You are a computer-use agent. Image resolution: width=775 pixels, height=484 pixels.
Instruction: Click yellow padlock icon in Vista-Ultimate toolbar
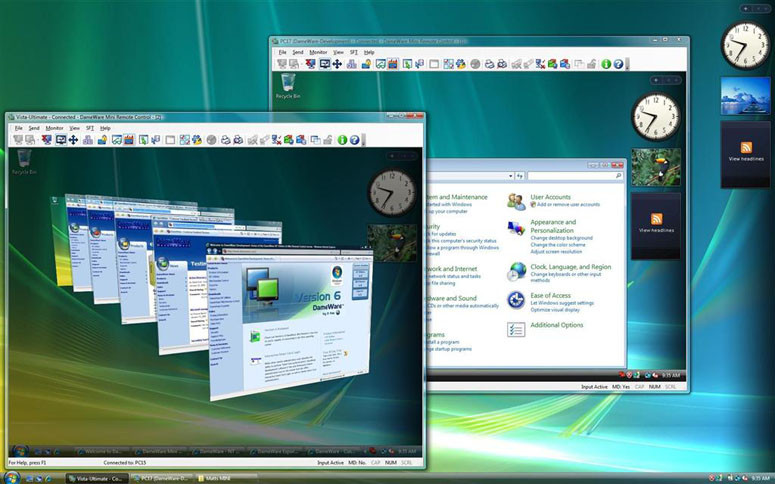click(x=102, y=140)
